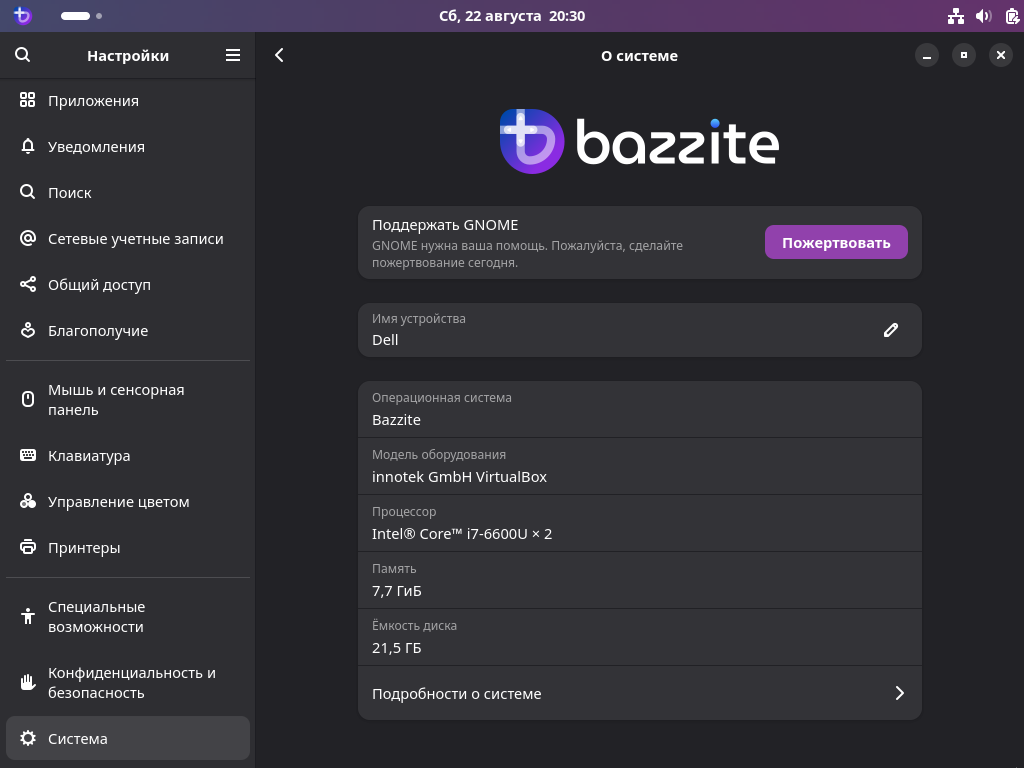The height and width of the screenshot is (768, 1024).
Task: Click Поддержать GNOME heading
Action: [445, 225]
